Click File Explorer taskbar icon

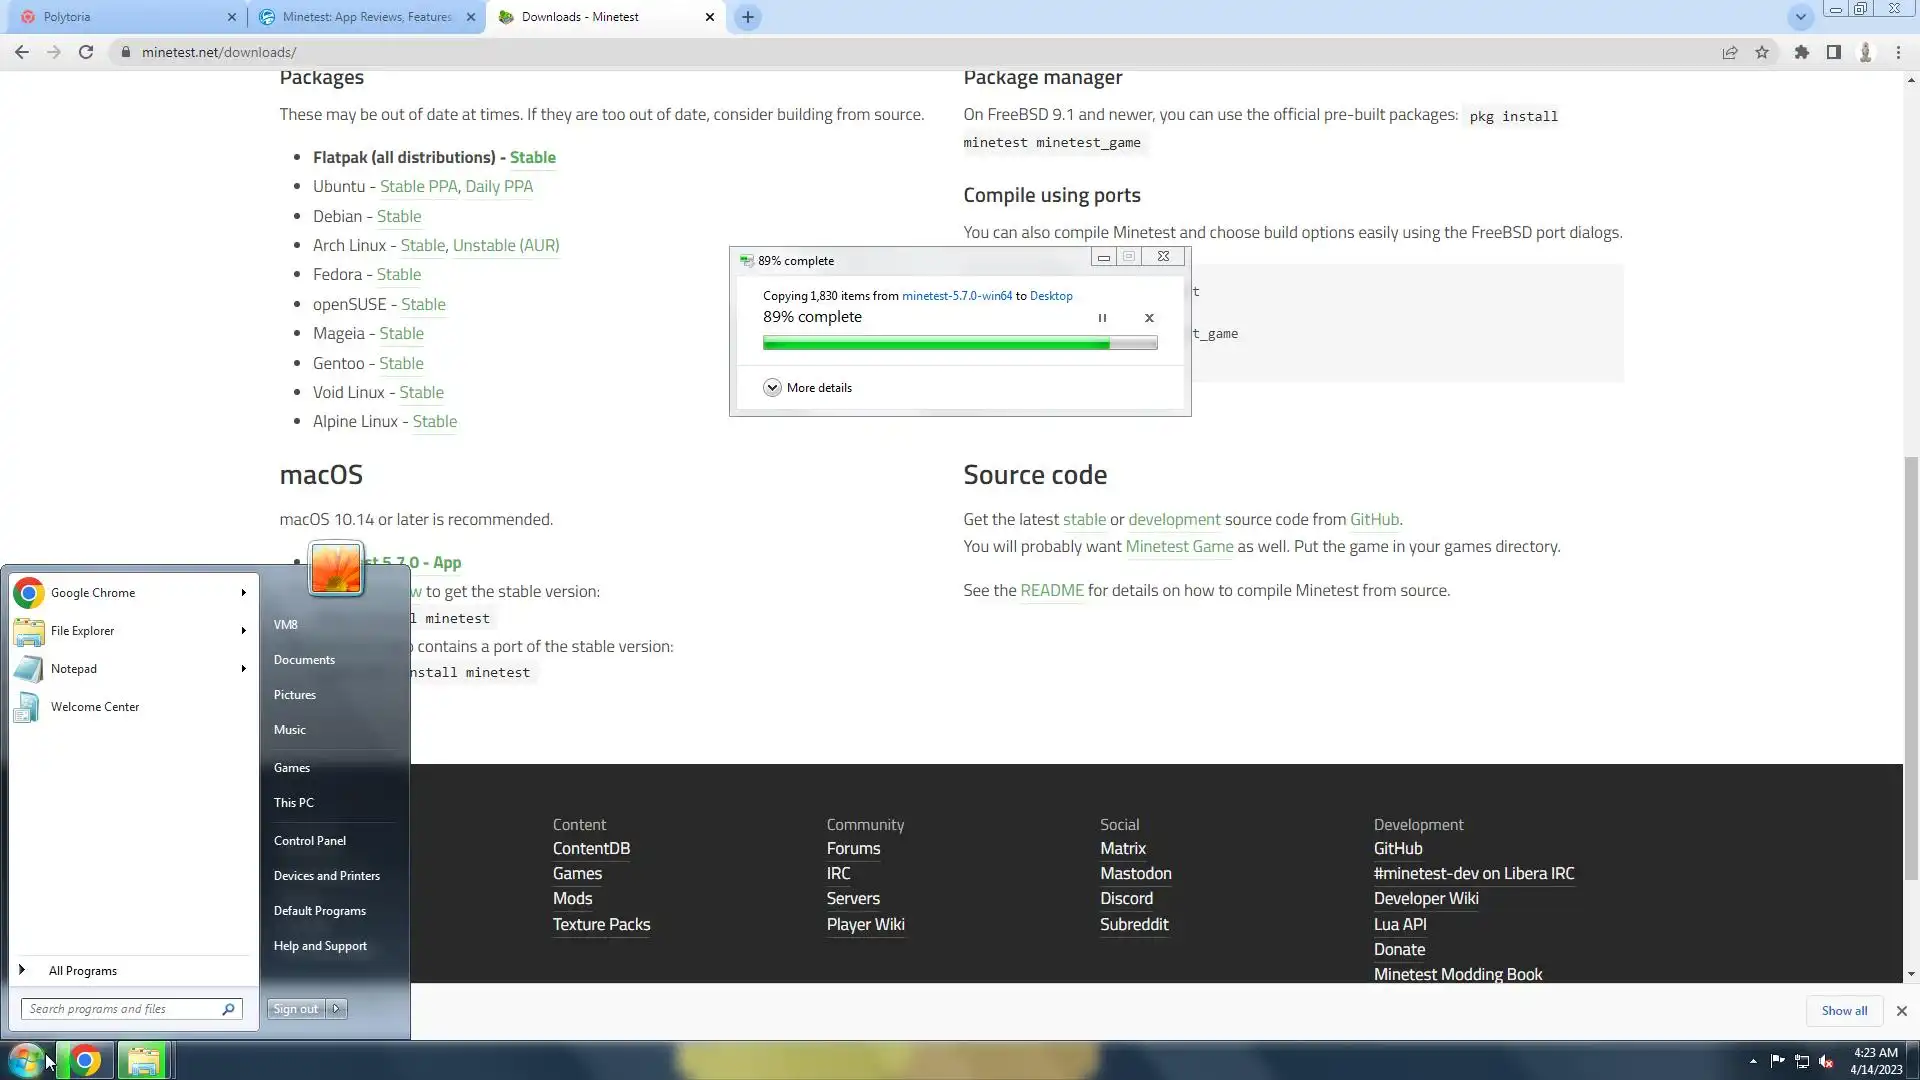[143, 1061]
